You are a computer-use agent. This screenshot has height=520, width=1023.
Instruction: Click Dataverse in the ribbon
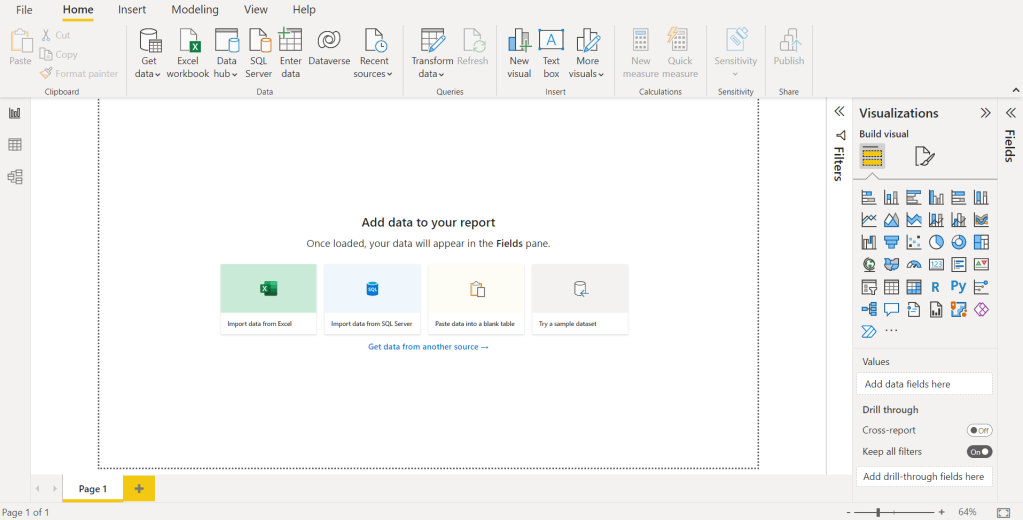tap(329, 48)
